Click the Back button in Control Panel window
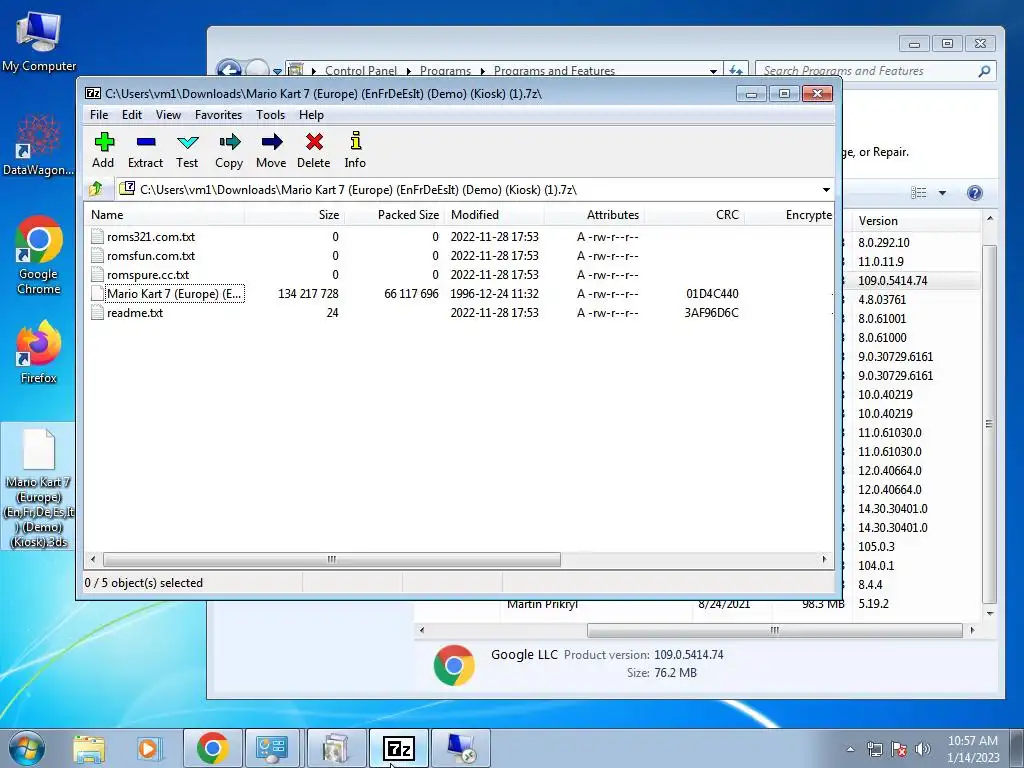The image size is (1024, 768). click(229, 70)
